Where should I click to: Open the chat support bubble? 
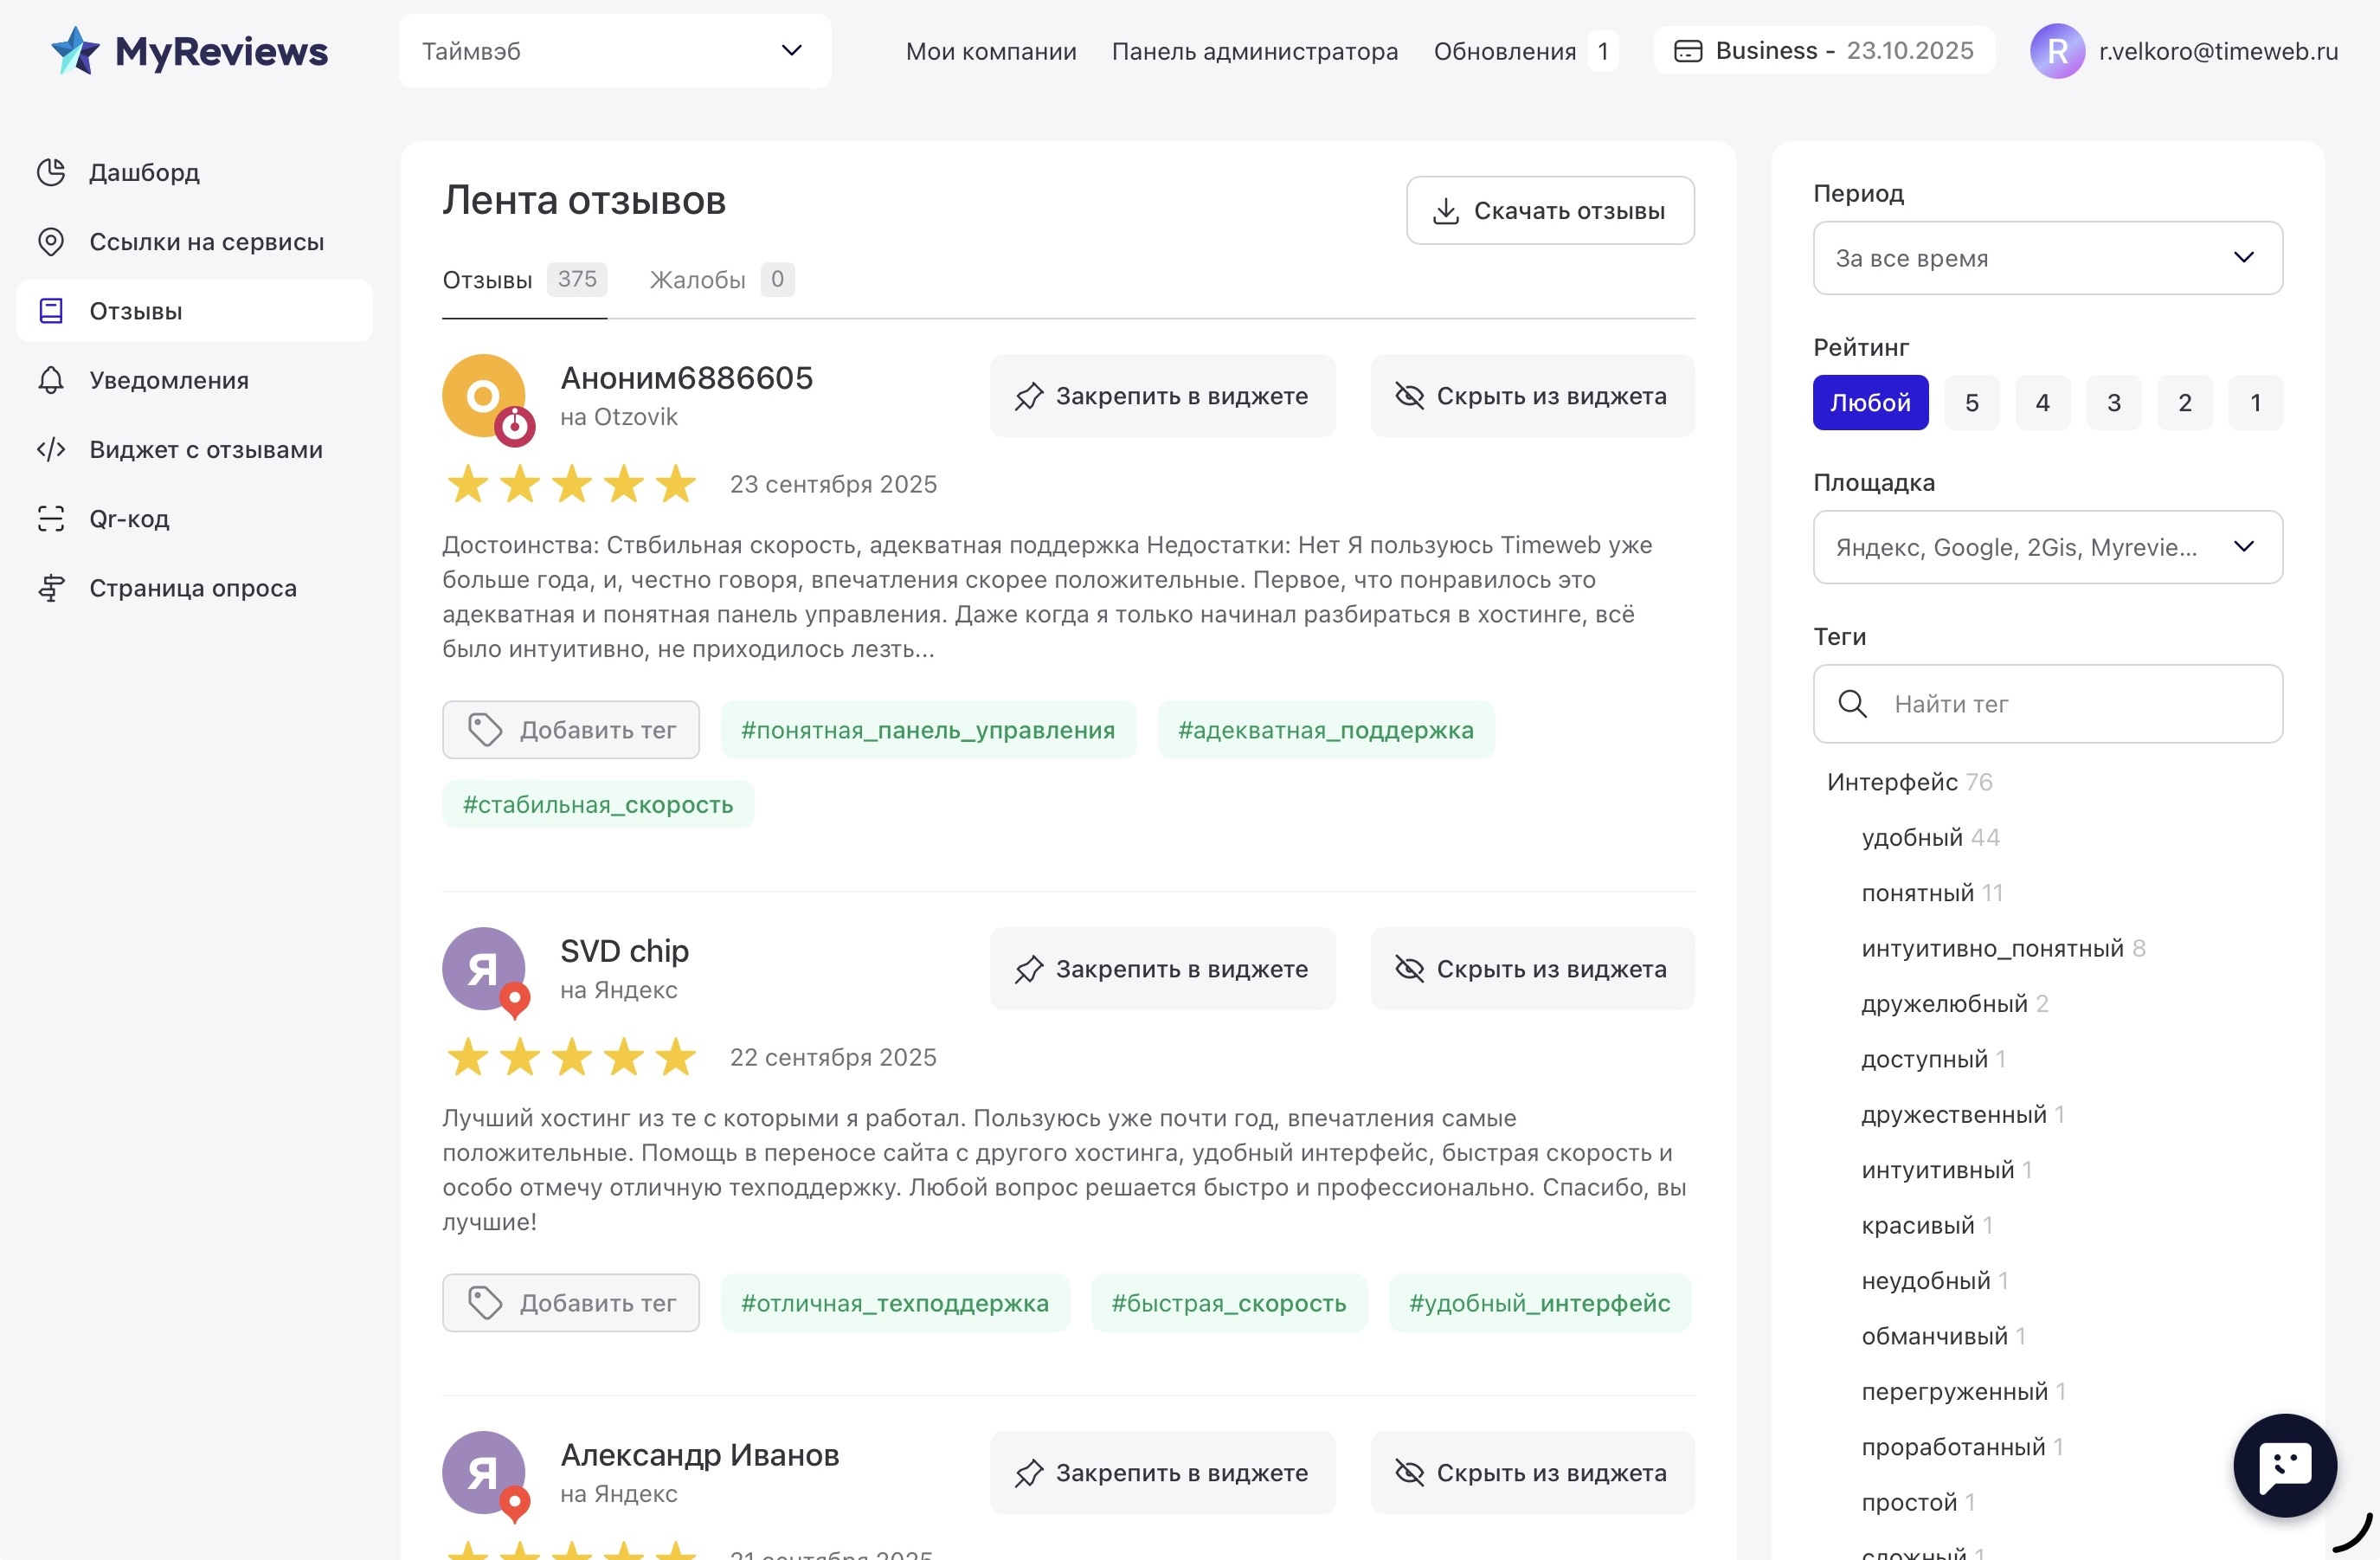click(x=2285, y=1465)
